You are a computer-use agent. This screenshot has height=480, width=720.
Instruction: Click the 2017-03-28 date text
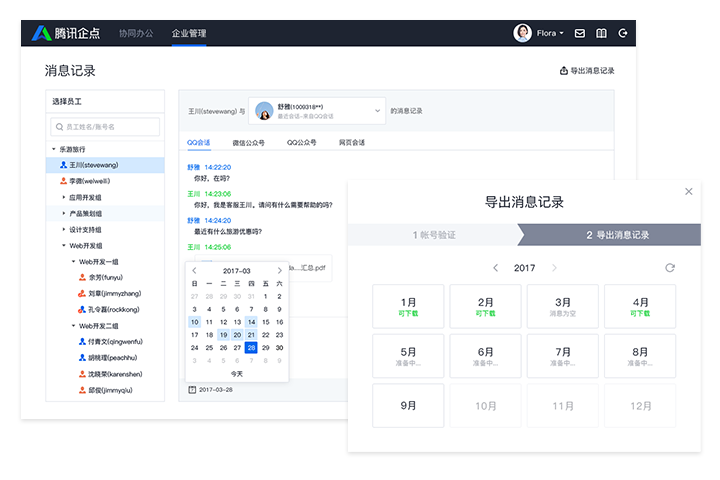click(x=216, y=390)
